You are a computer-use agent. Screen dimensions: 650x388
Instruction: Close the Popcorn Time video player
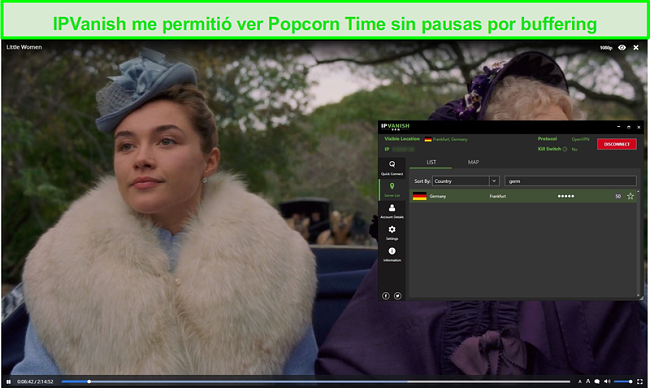point(636,48)
